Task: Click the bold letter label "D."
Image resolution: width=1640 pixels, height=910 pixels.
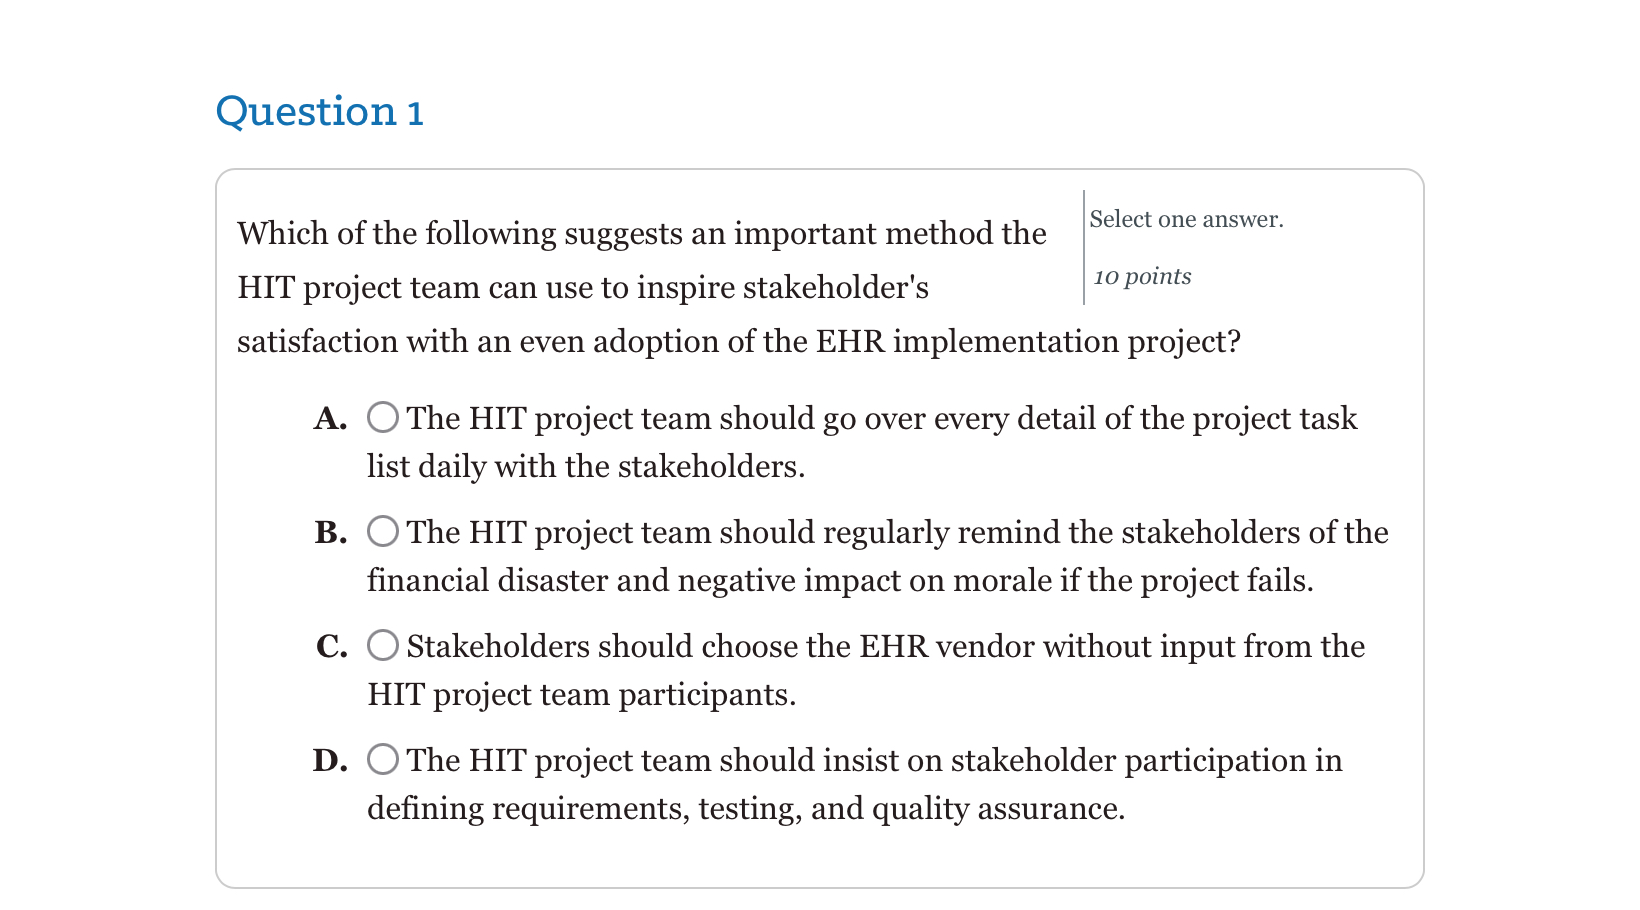Action: click(x=330, y=761)
